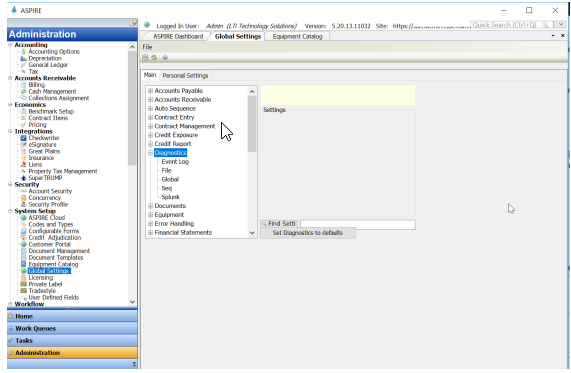
Task: Open the Quick Search dropdown arrow
Action: (560, 25)
